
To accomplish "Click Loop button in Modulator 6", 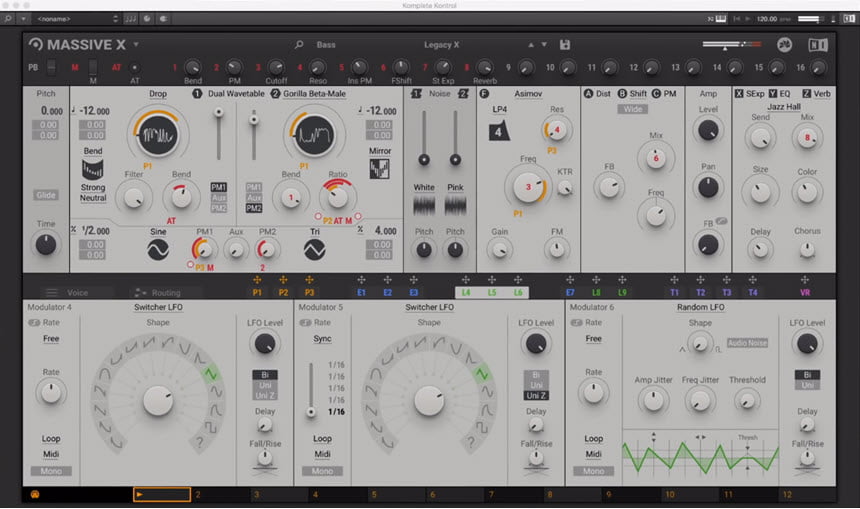I will coord(593,439).
